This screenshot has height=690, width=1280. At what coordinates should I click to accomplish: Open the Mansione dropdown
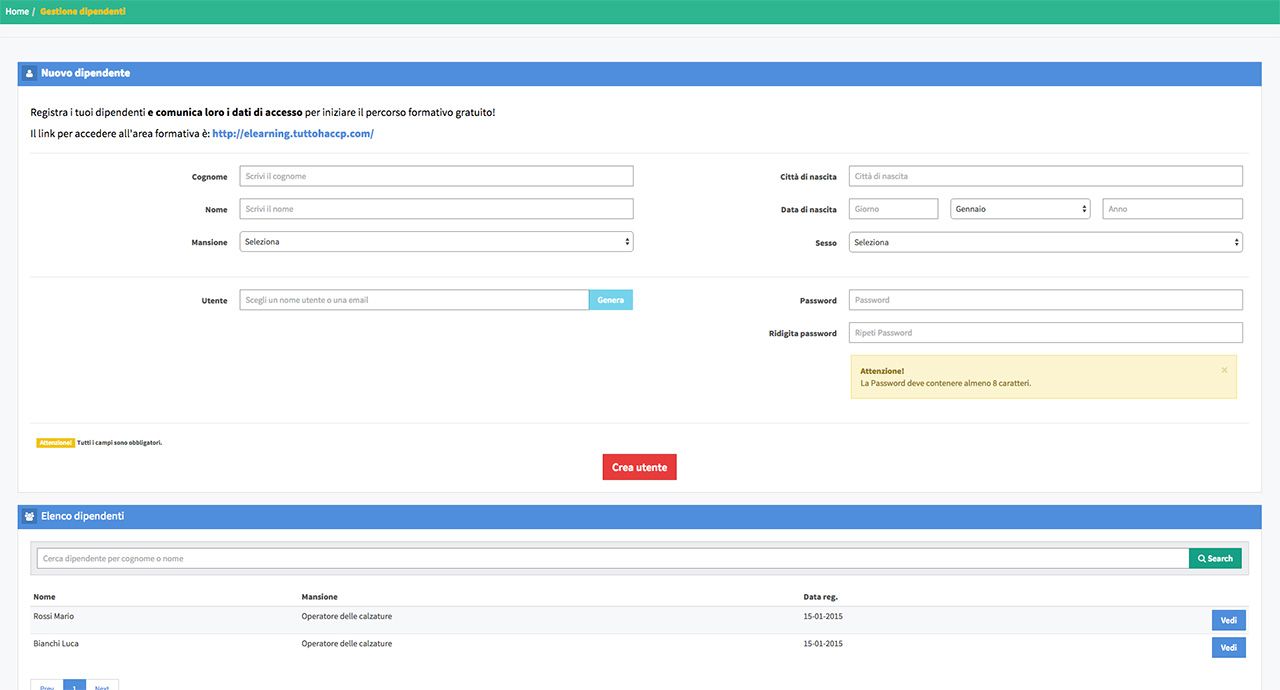pyautogui.click(x=436, y=242)
